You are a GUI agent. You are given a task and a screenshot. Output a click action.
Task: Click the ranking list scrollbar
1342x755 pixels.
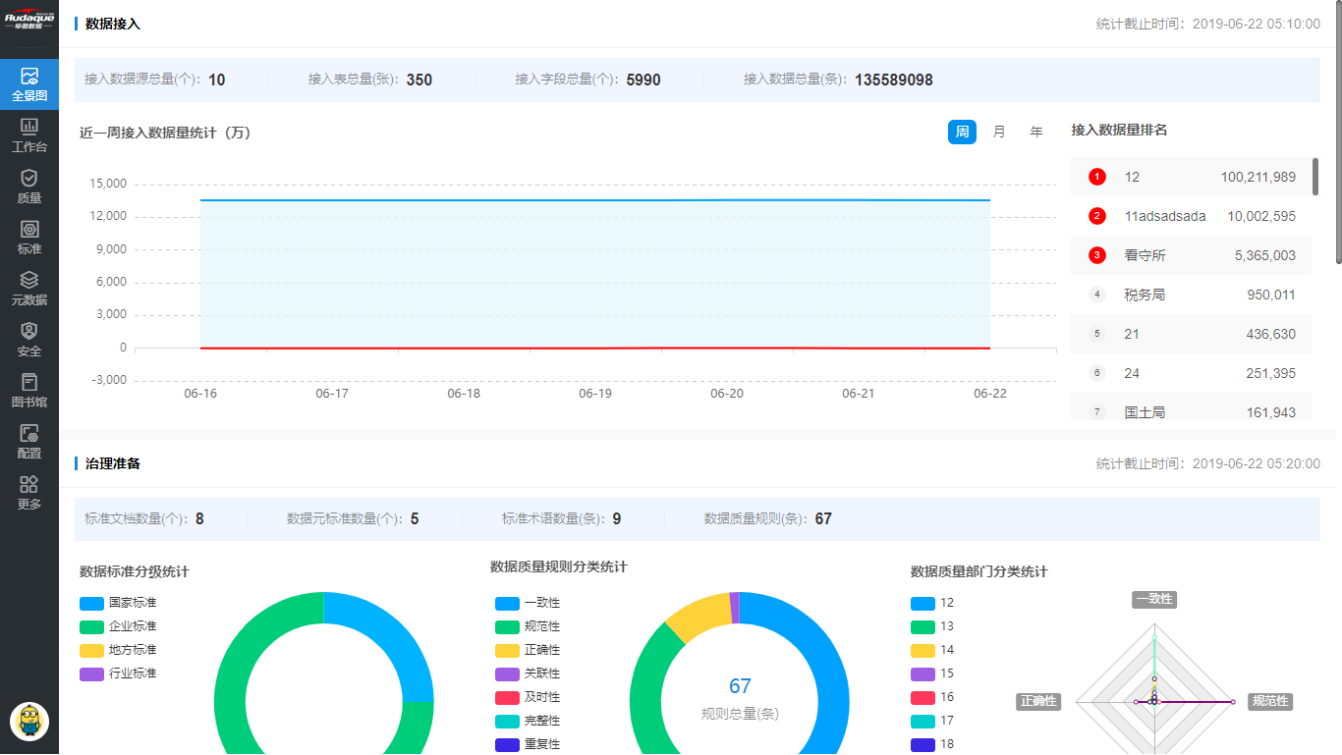(1315, 178)
